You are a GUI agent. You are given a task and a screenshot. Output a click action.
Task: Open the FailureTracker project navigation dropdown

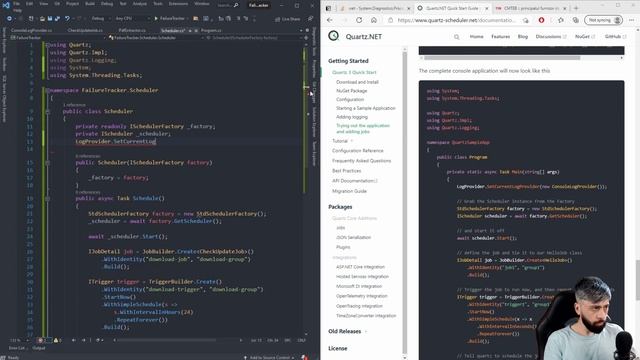pos(58,38)
